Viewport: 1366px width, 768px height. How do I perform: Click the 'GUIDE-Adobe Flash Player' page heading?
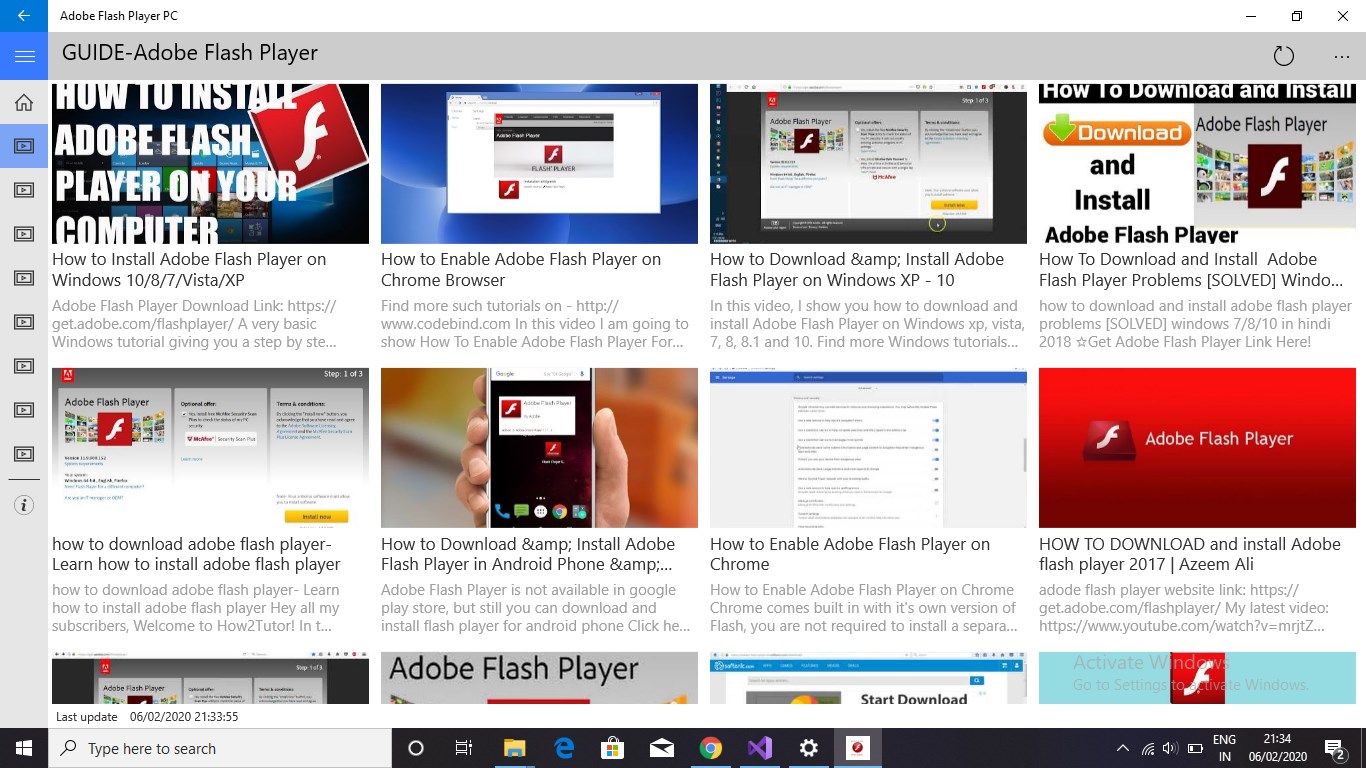(x=190, y=53)
